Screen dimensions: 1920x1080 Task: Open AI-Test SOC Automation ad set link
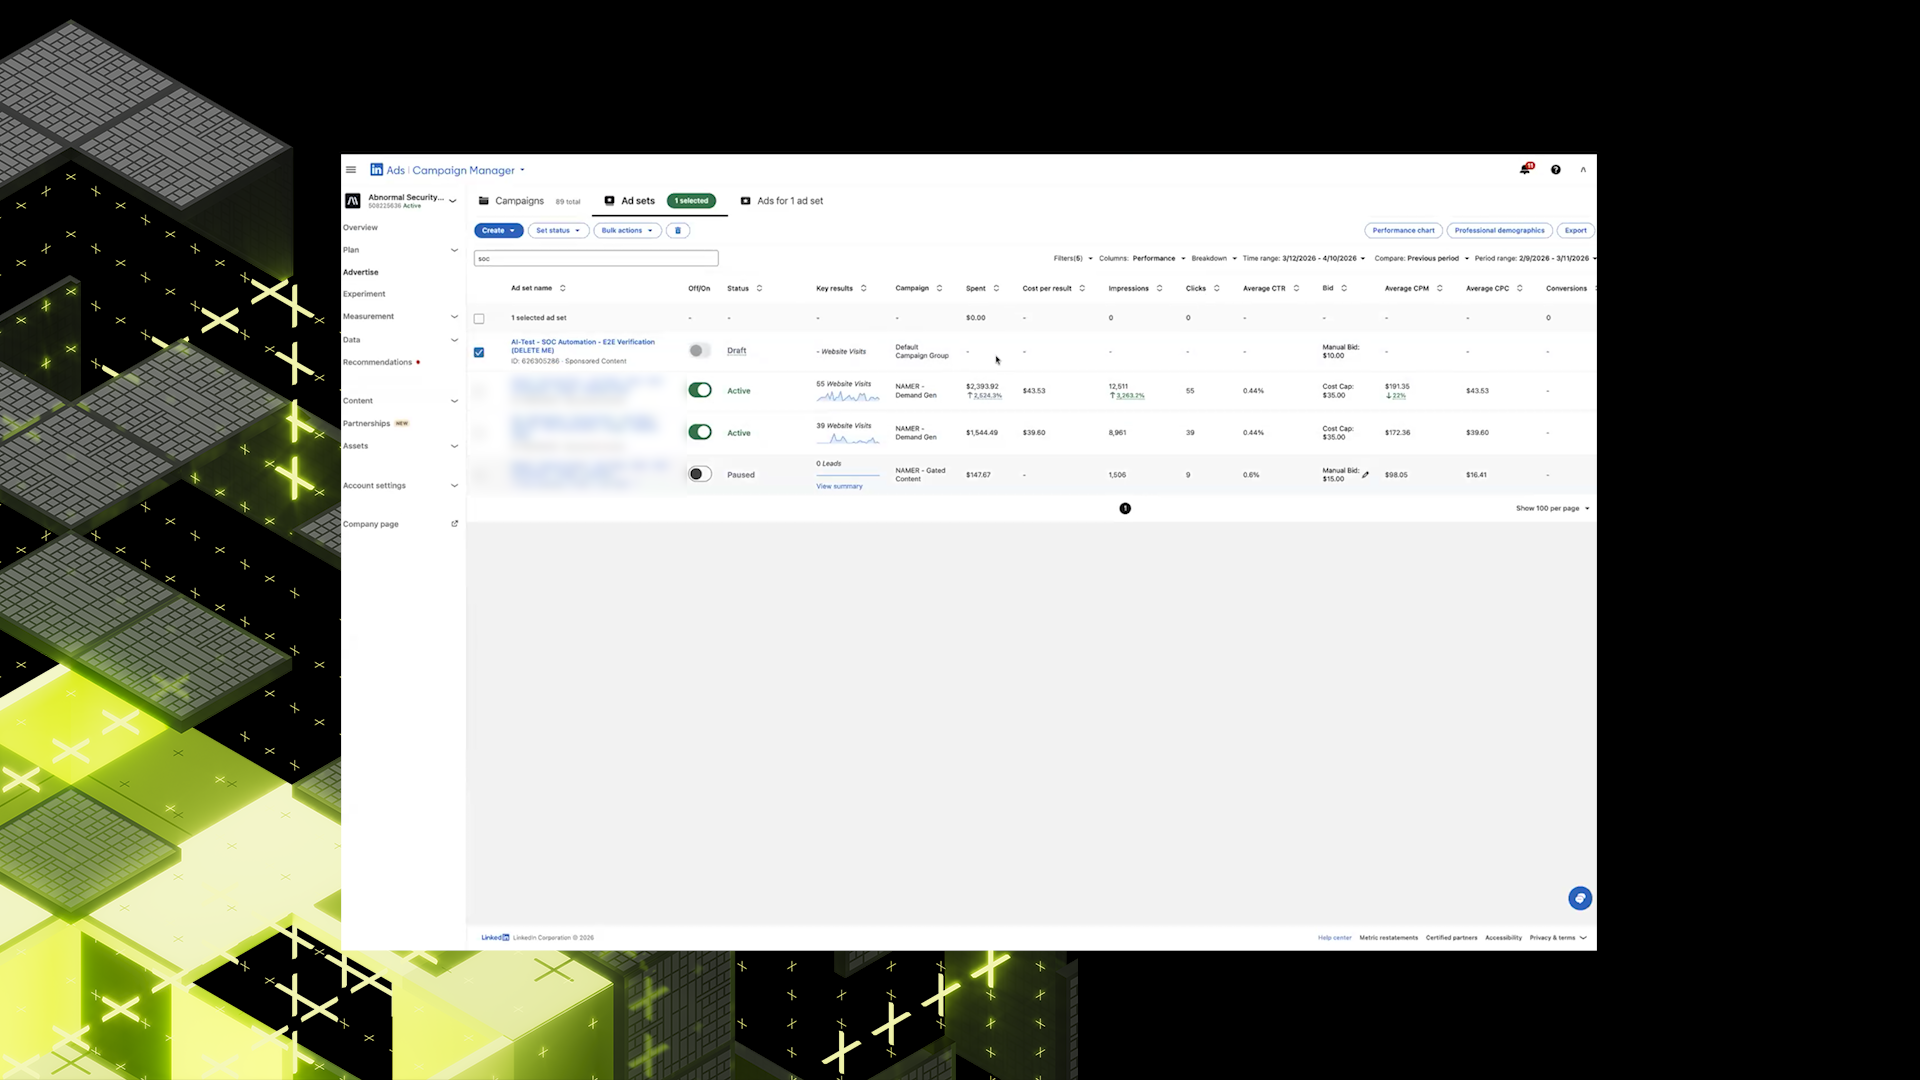[x=583, y=346]
